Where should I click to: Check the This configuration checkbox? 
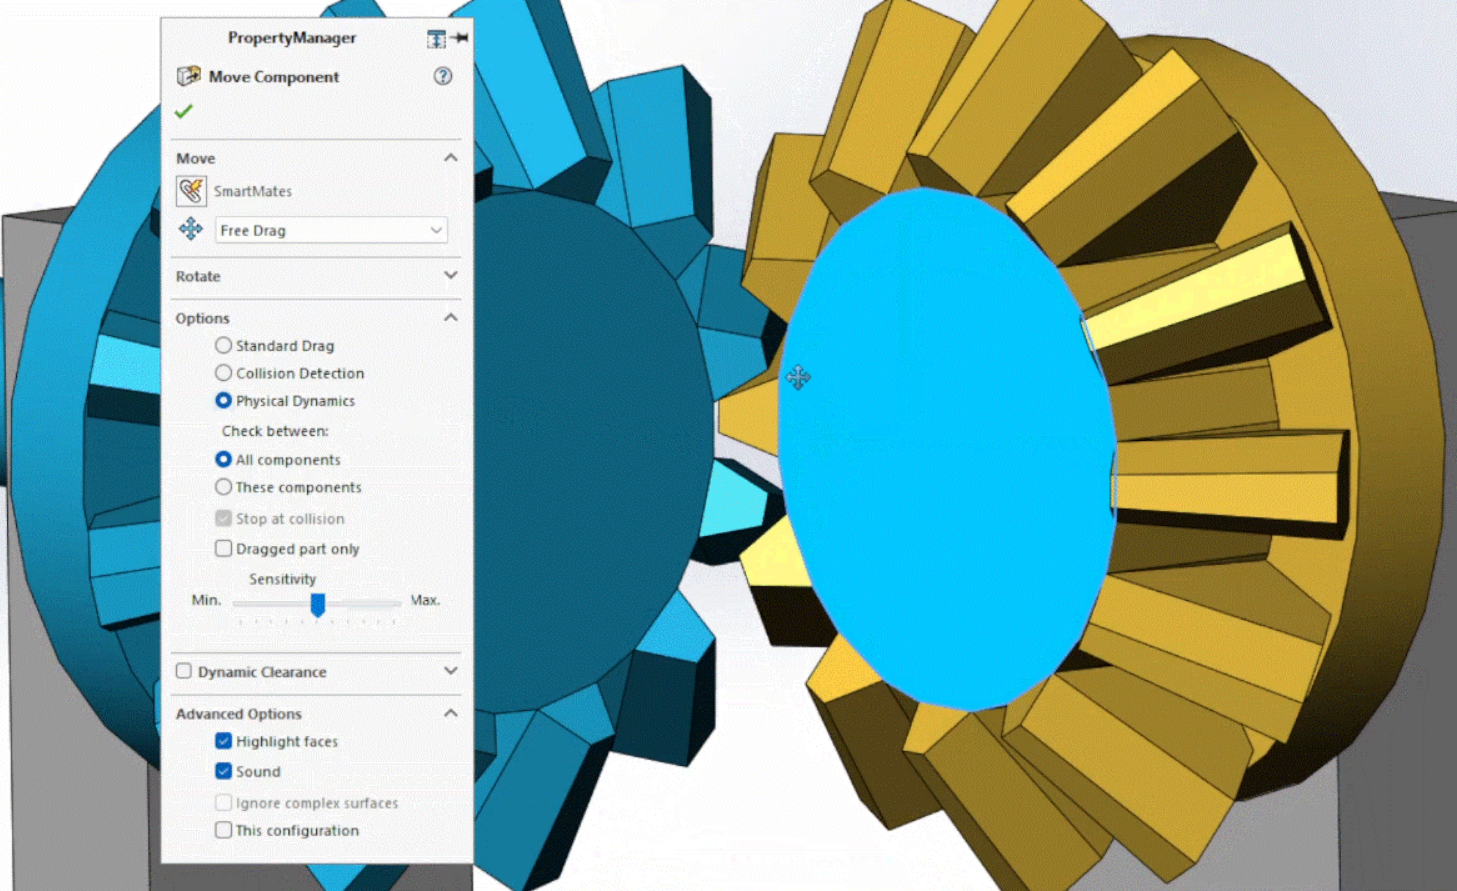point(223,830)
